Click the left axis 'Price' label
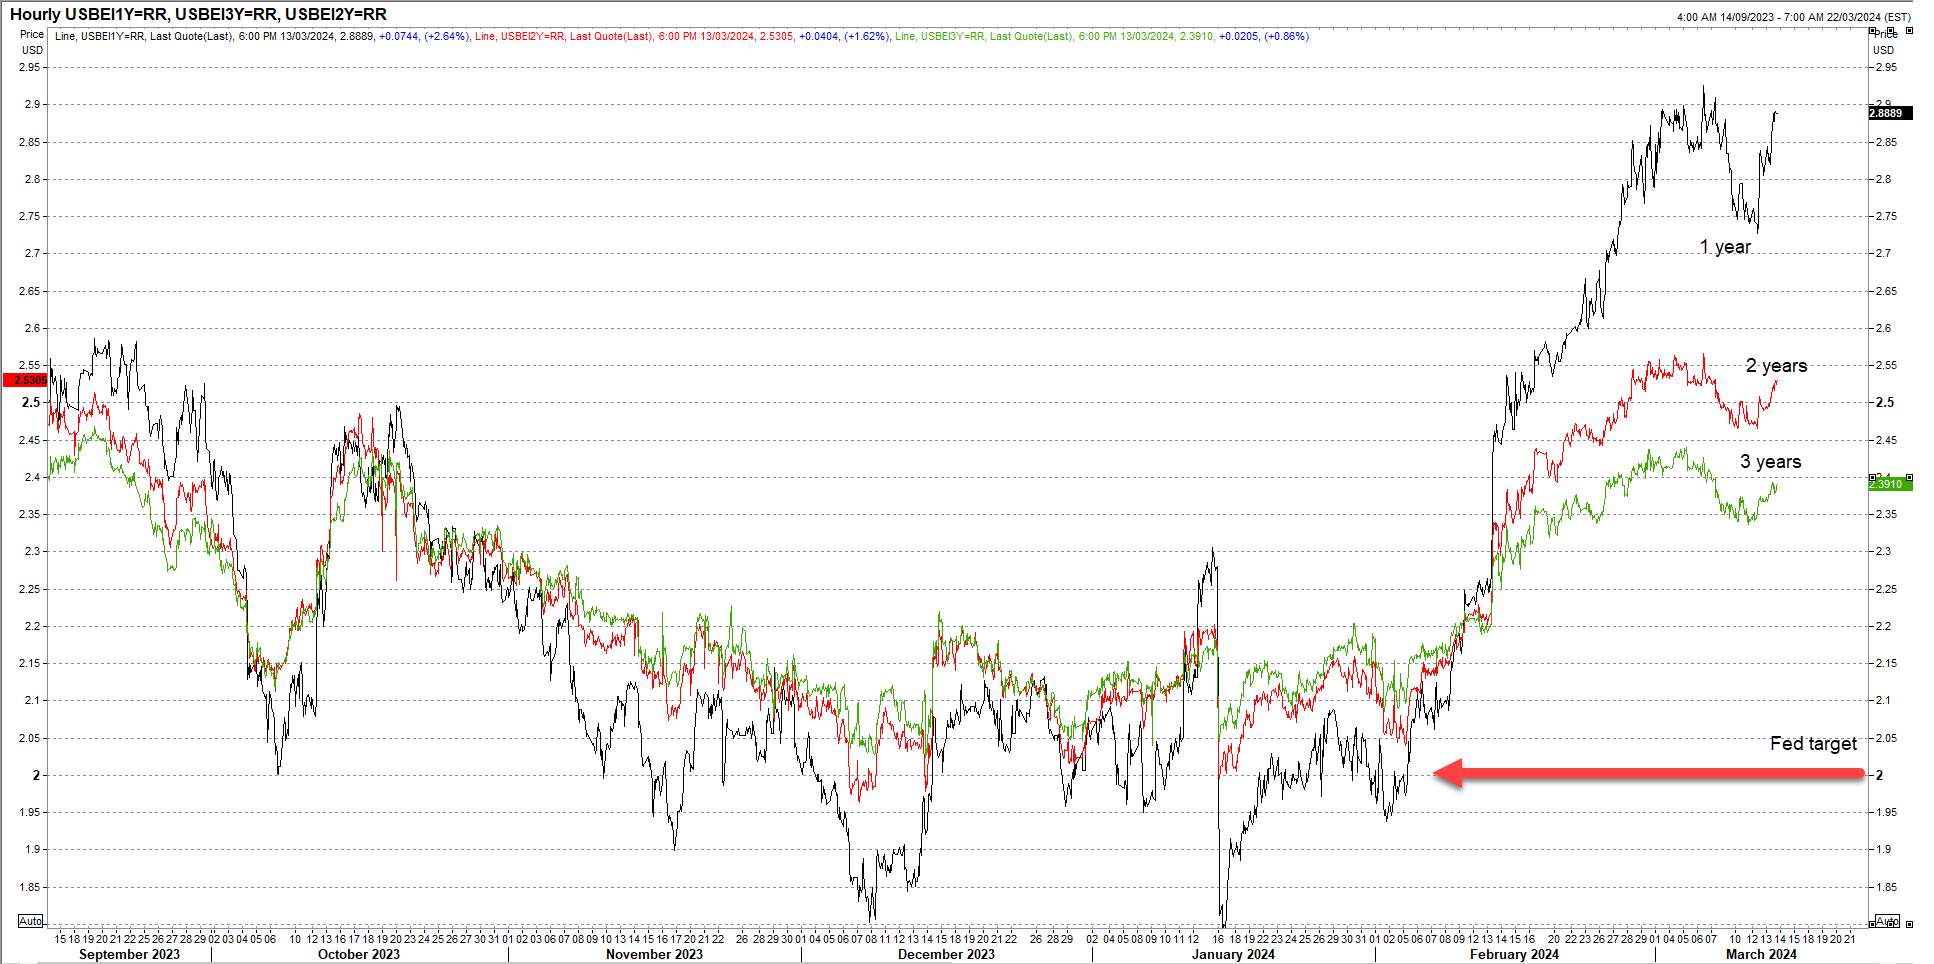This screenshot has width=1934, height=964. tap(32, 34)
